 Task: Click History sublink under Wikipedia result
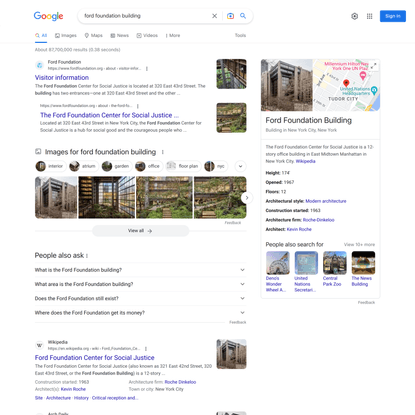(81, 398)
